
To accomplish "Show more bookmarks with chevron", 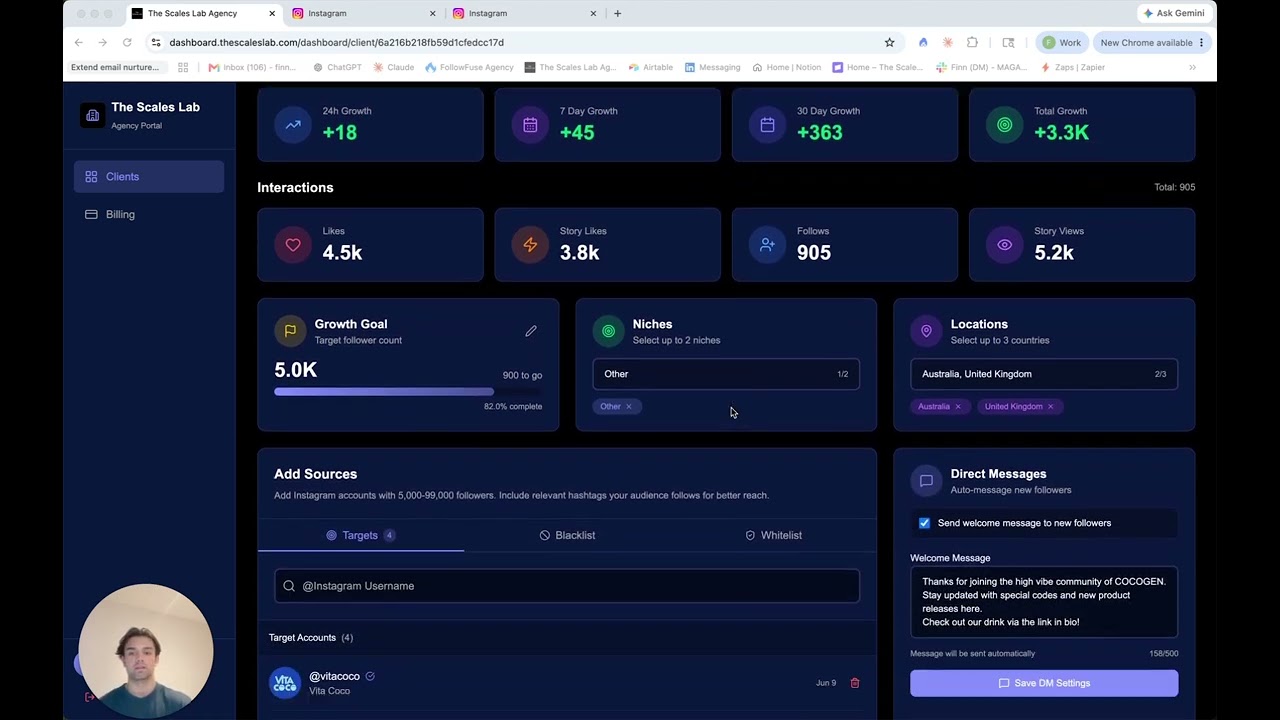I will pos(1192,67).
